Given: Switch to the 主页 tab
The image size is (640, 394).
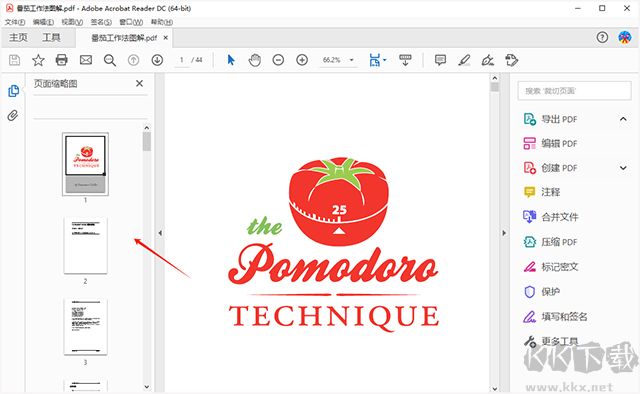Looking at the screenshot, I should (x=18, y=38).
